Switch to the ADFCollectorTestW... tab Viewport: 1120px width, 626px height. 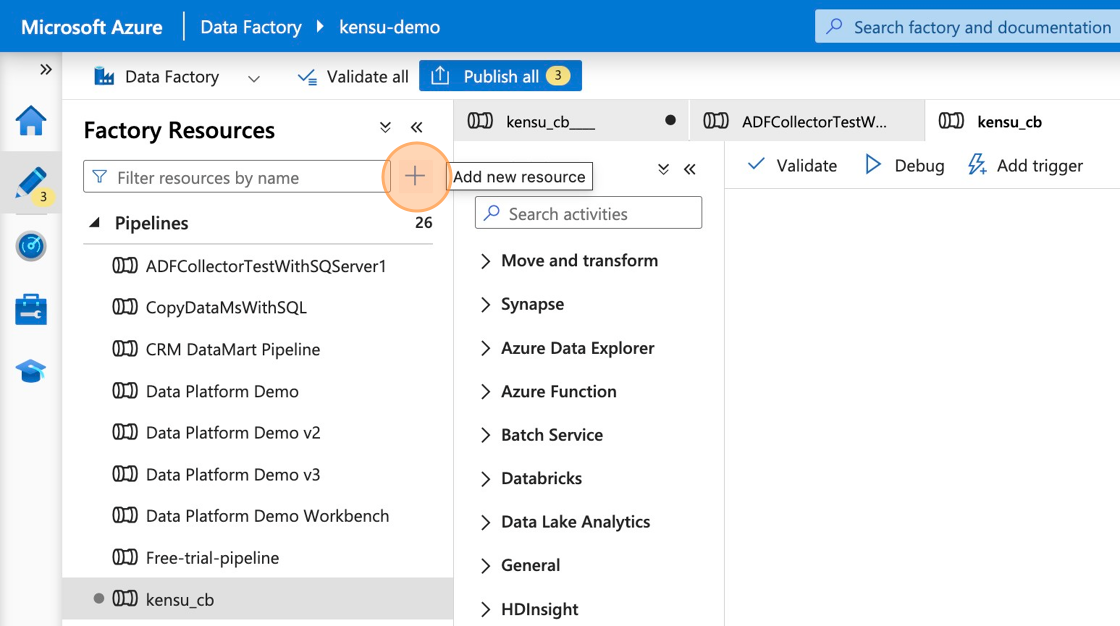click(x=806, y=121)
